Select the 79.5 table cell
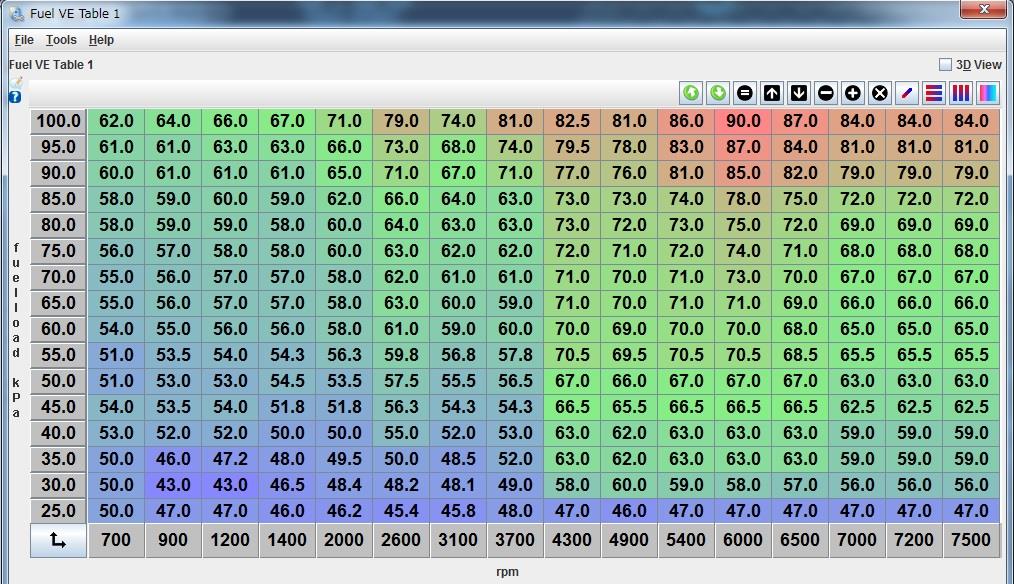This screenshot has width=1014, height=584. click(x=572, y=147)
